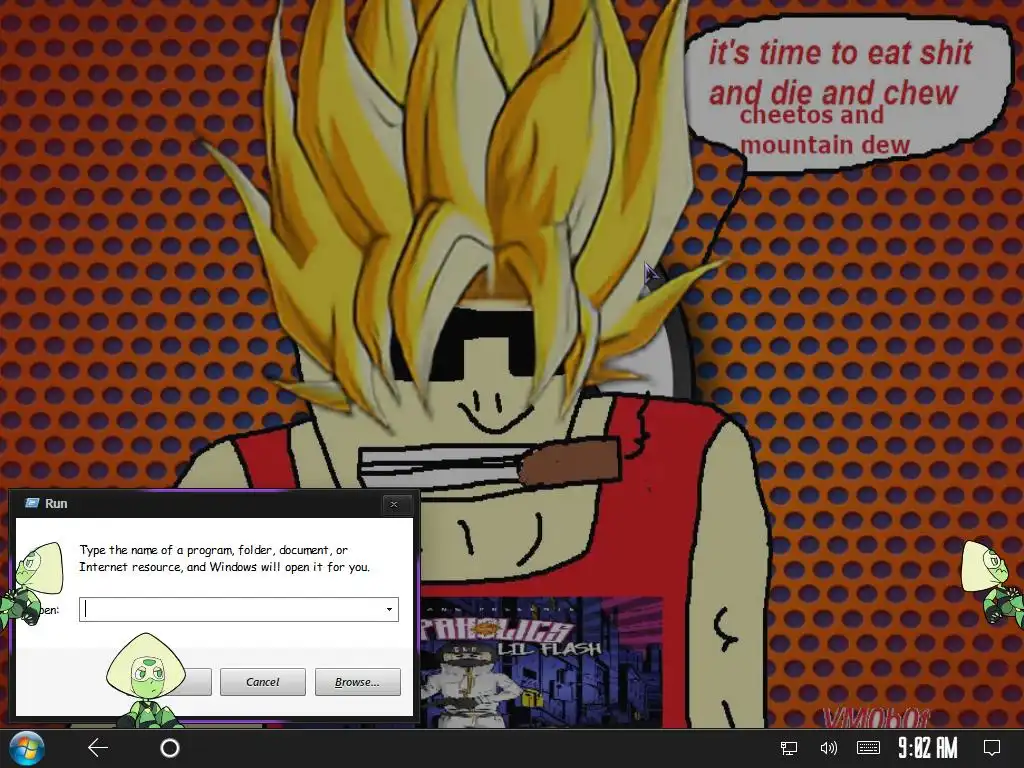Image resolution: width=1024 pixels, height=768 pixels.
Task: Open the volume speaker icon
Action: point(828,748)
